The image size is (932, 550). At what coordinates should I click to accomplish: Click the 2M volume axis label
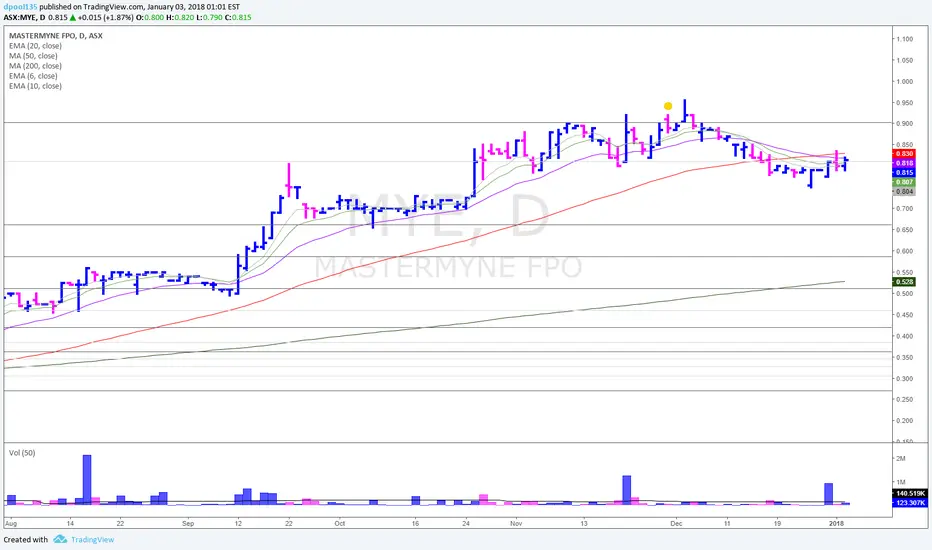tap(900, 458)
